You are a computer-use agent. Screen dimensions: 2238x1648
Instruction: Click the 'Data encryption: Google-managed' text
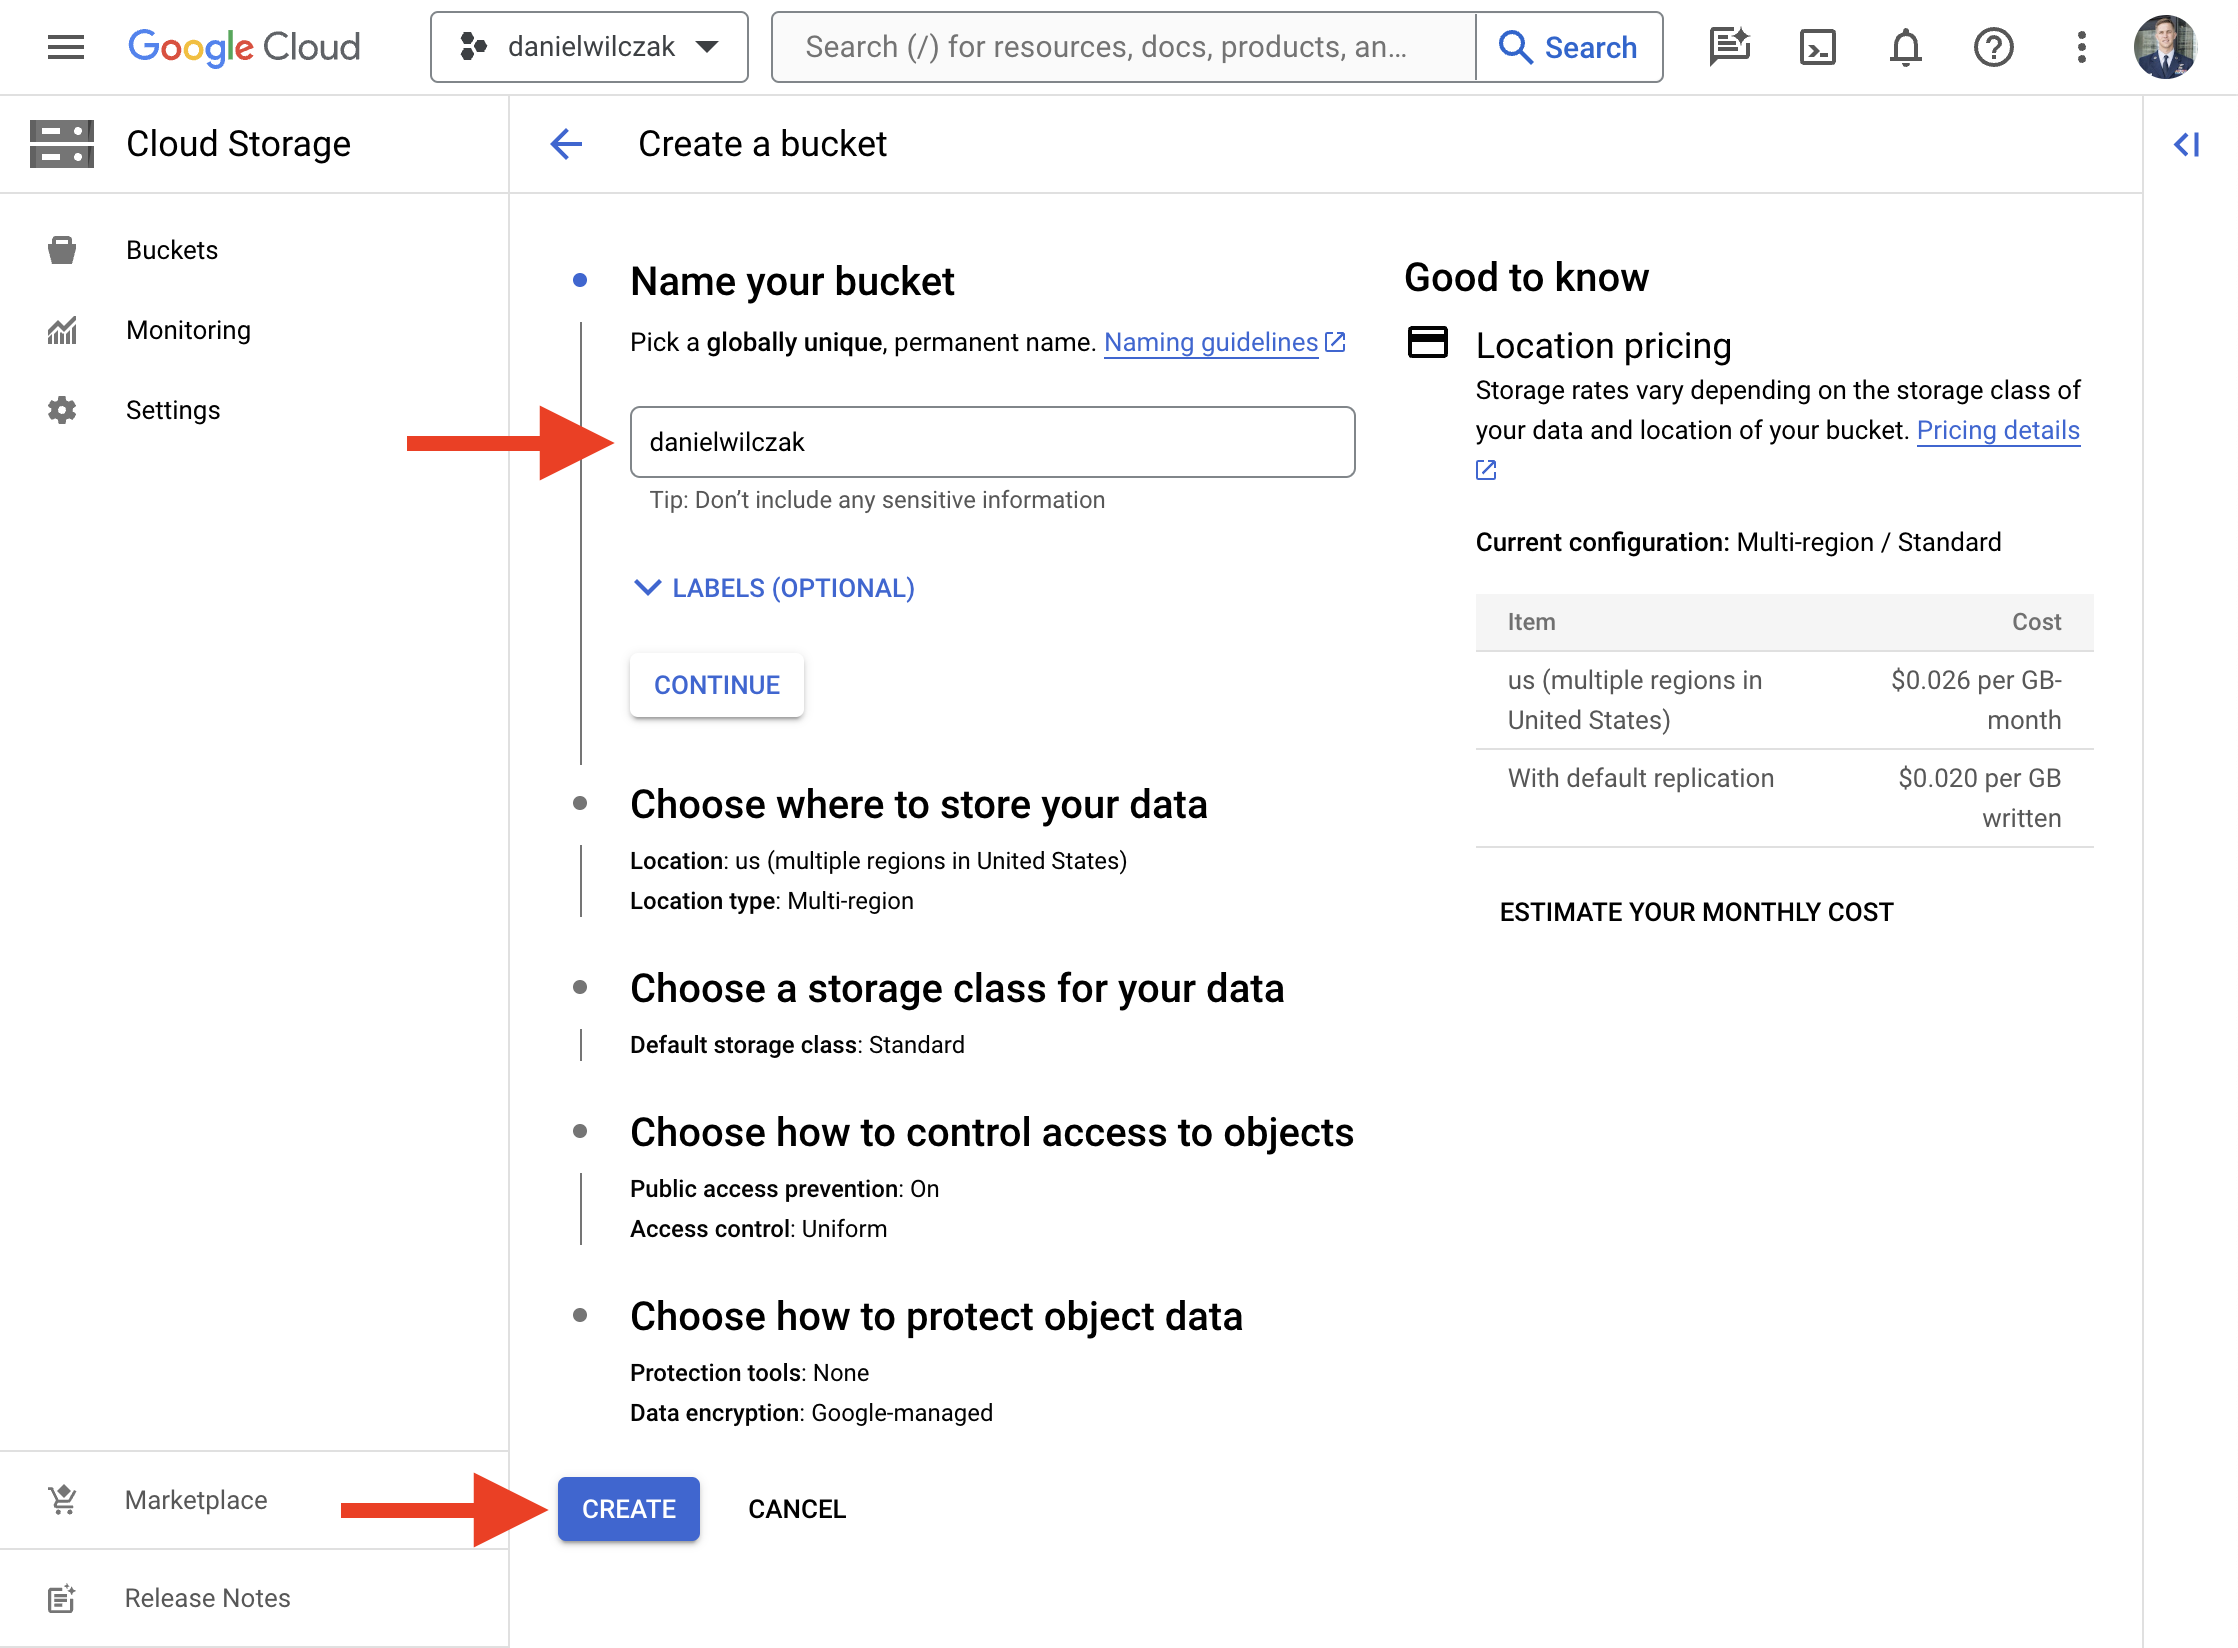pyautogui.click(x=812, y=1413)
